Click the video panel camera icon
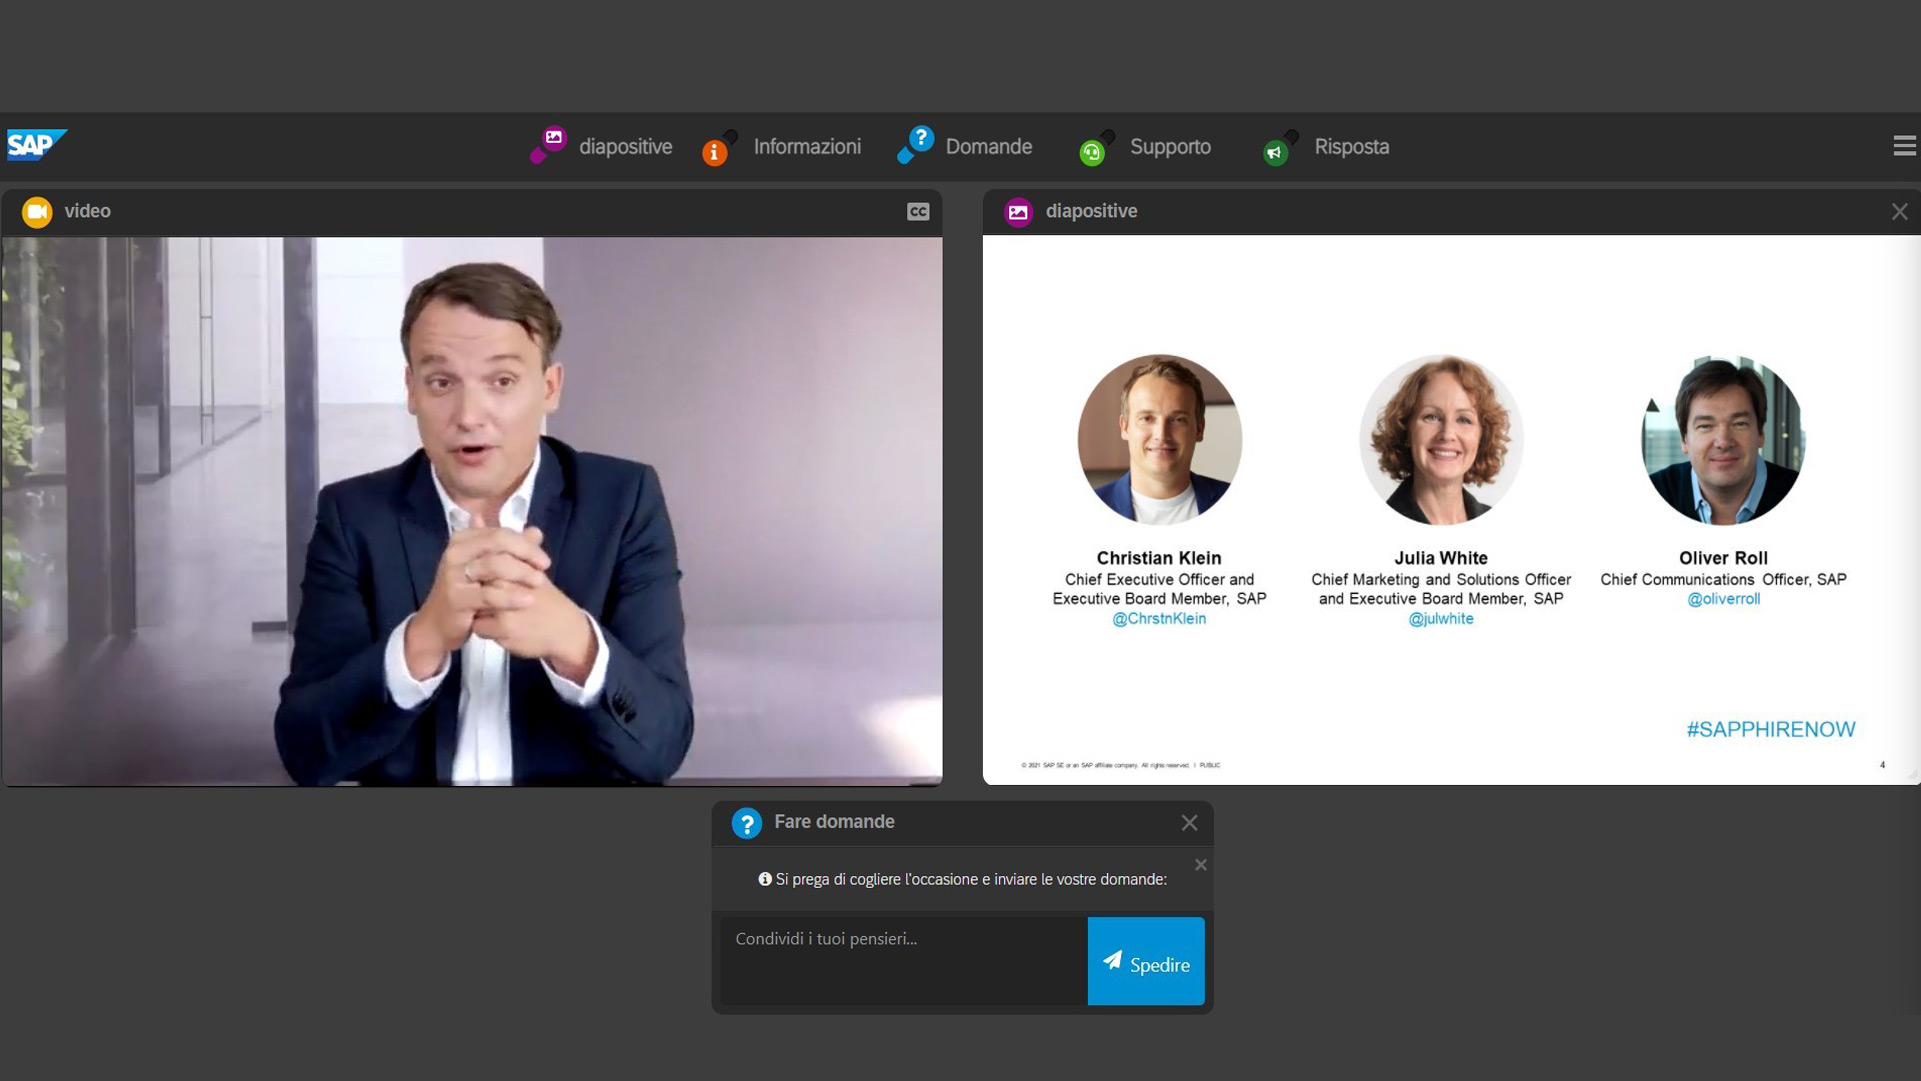The image size is (1921, 1081). pos(37,211)
